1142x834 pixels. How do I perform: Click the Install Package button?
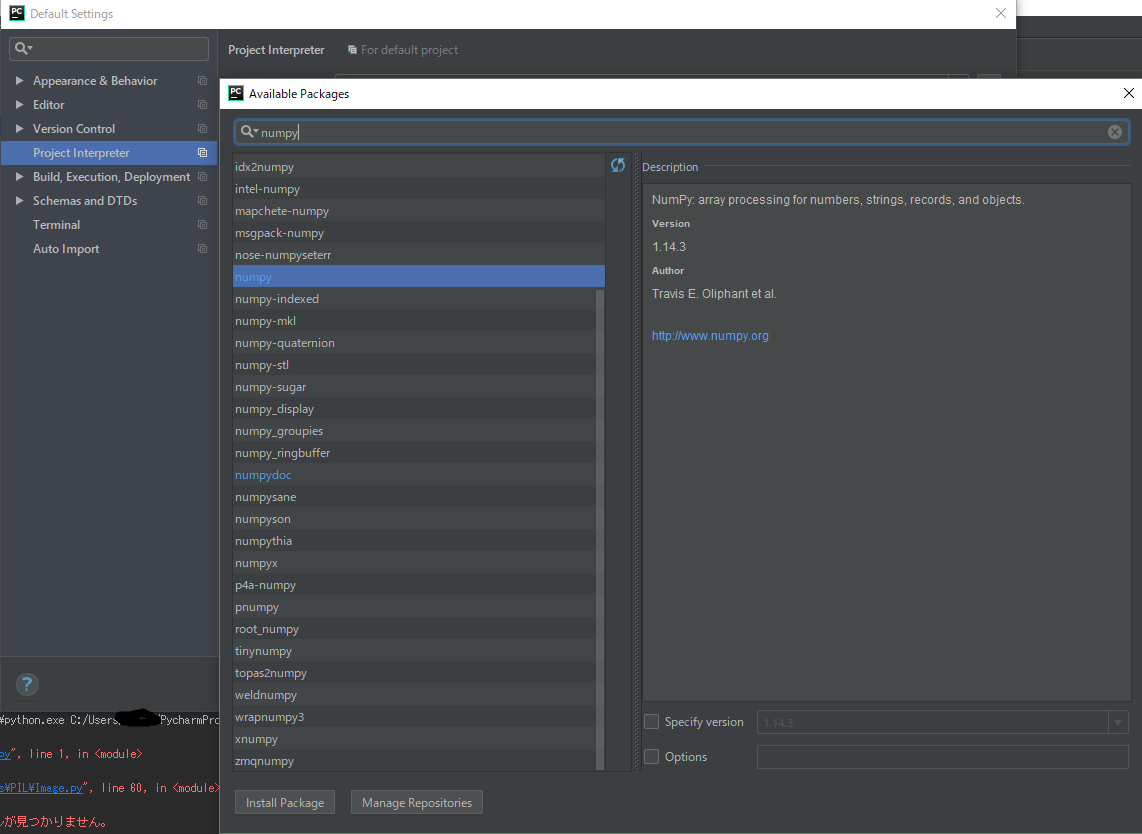pyautogui.click(x=285, y=802)
